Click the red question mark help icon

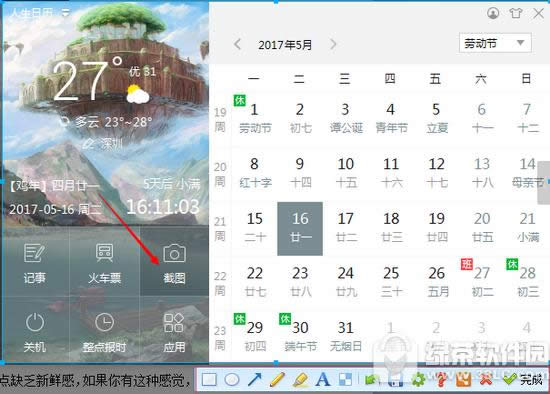coord(441,380)
